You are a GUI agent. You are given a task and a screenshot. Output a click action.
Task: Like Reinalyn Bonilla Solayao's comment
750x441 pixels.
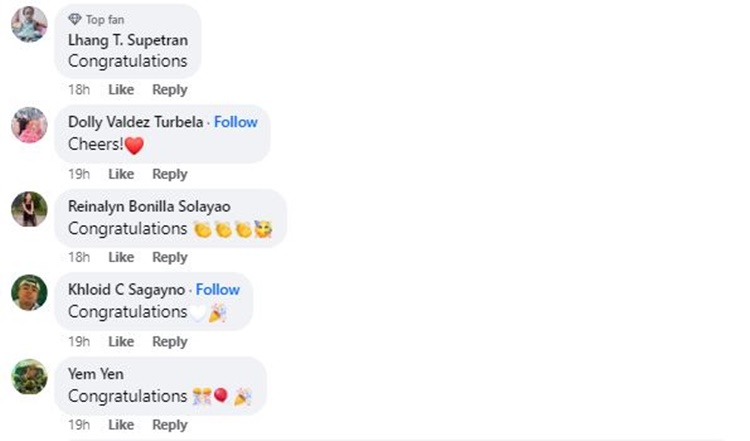coord(121,257)
